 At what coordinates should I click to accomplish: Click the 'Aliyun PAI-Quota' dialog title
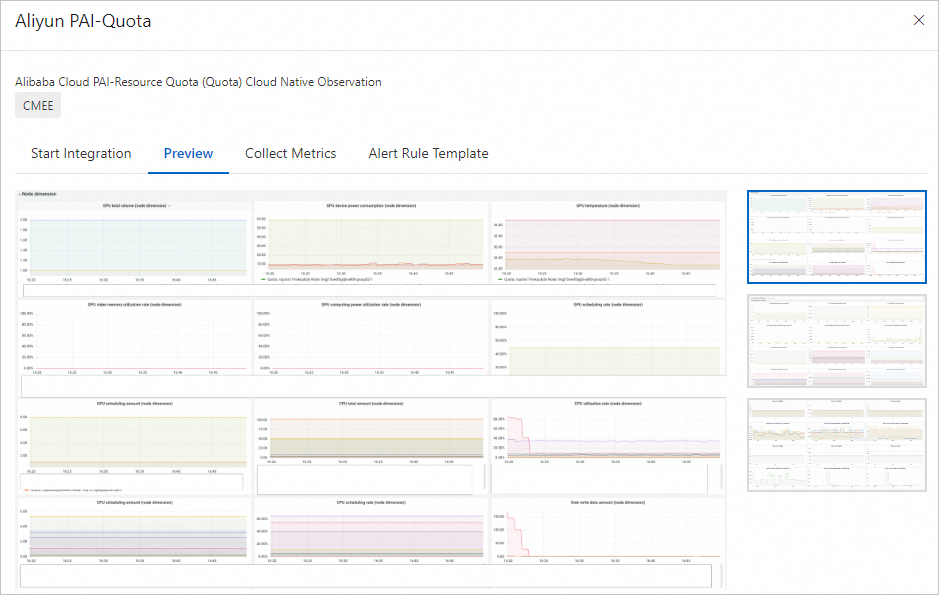click(x=83, y=21)
